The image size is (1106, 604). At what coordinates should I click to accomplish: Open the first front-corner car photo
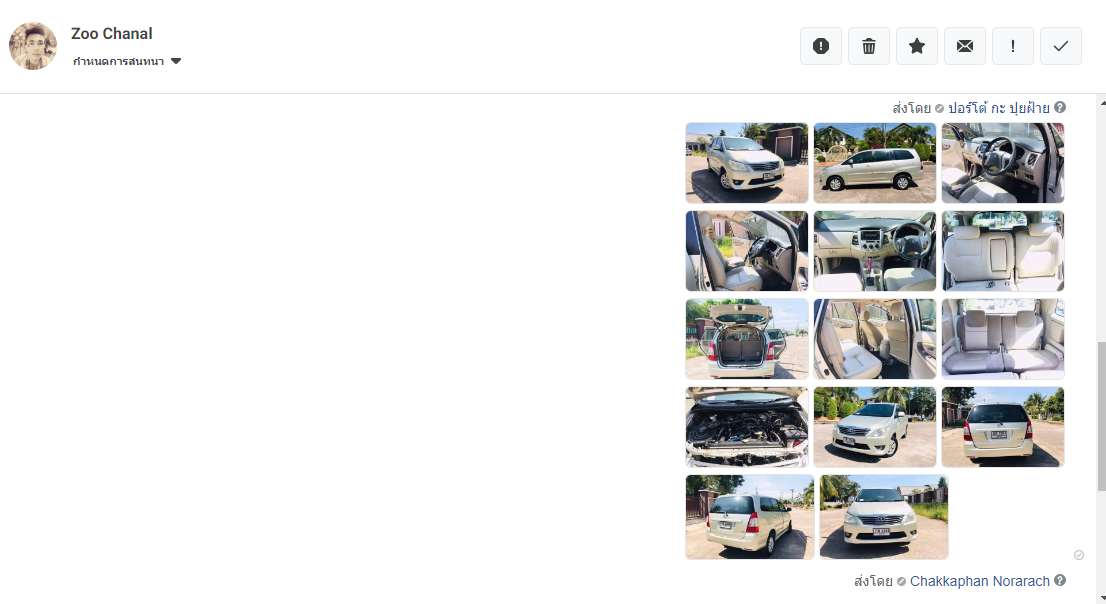[746, 163]
